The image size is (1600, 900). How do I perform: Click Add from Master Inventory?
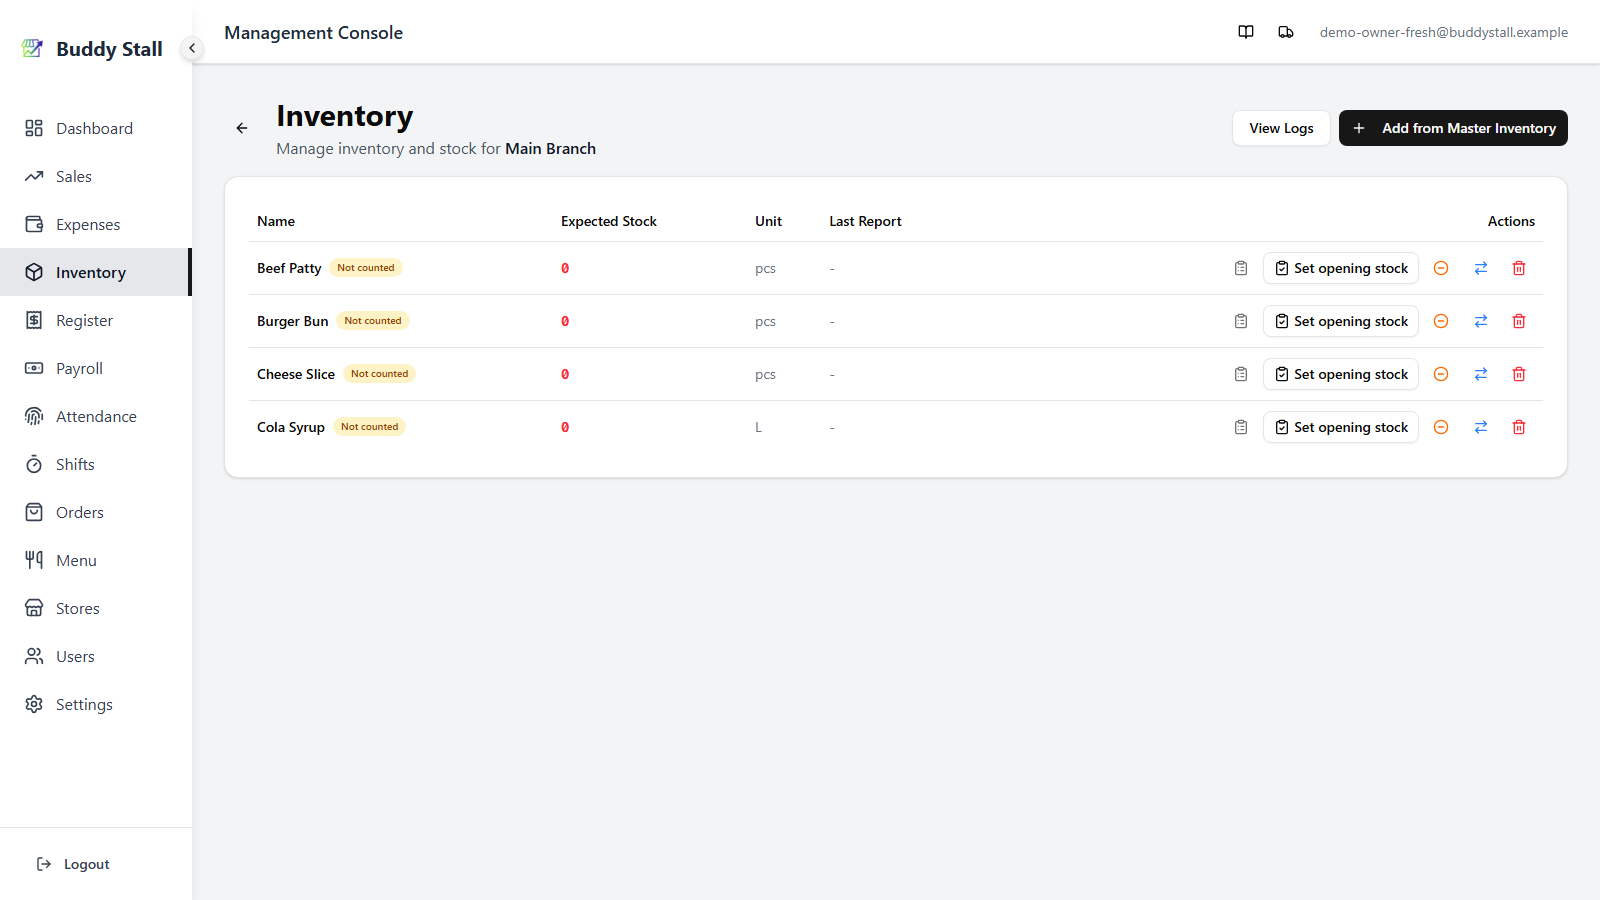(x=1453, y=128)
